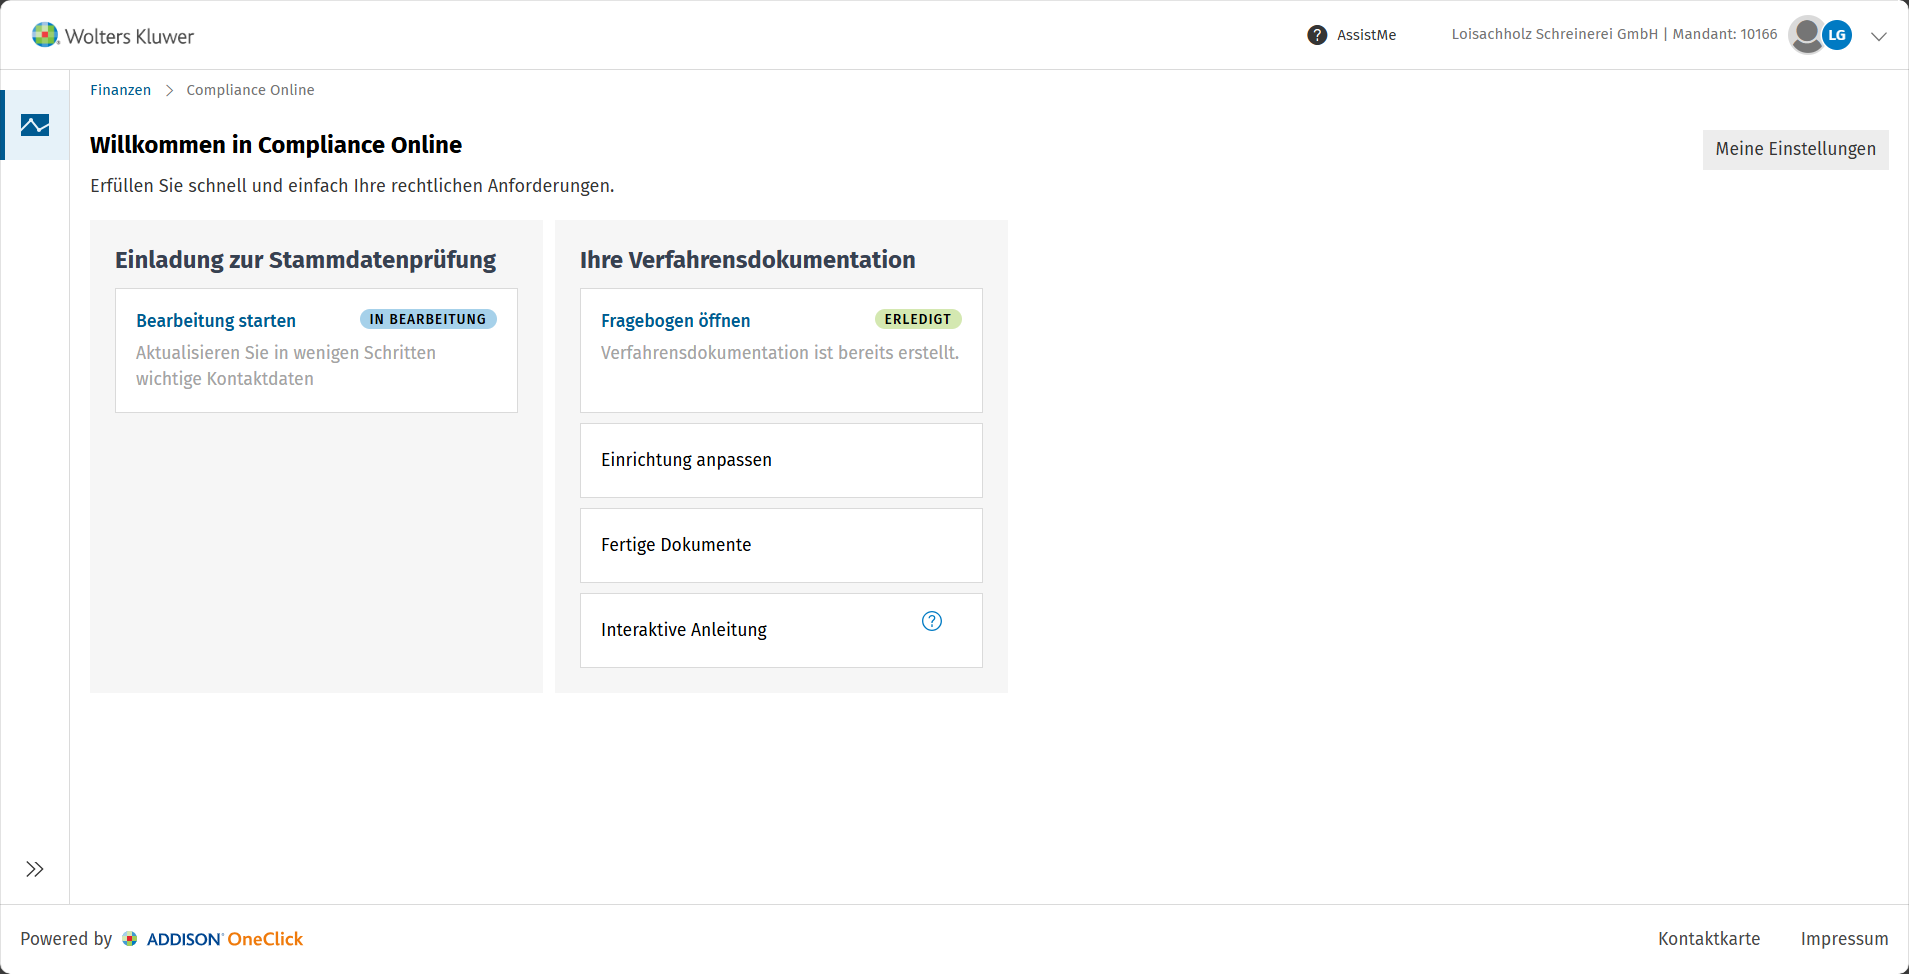Viewport: 1909px width, 974px height.
Task: Click the Willkommen in Compliance Online heading
Action: click(x=276, y=145)
